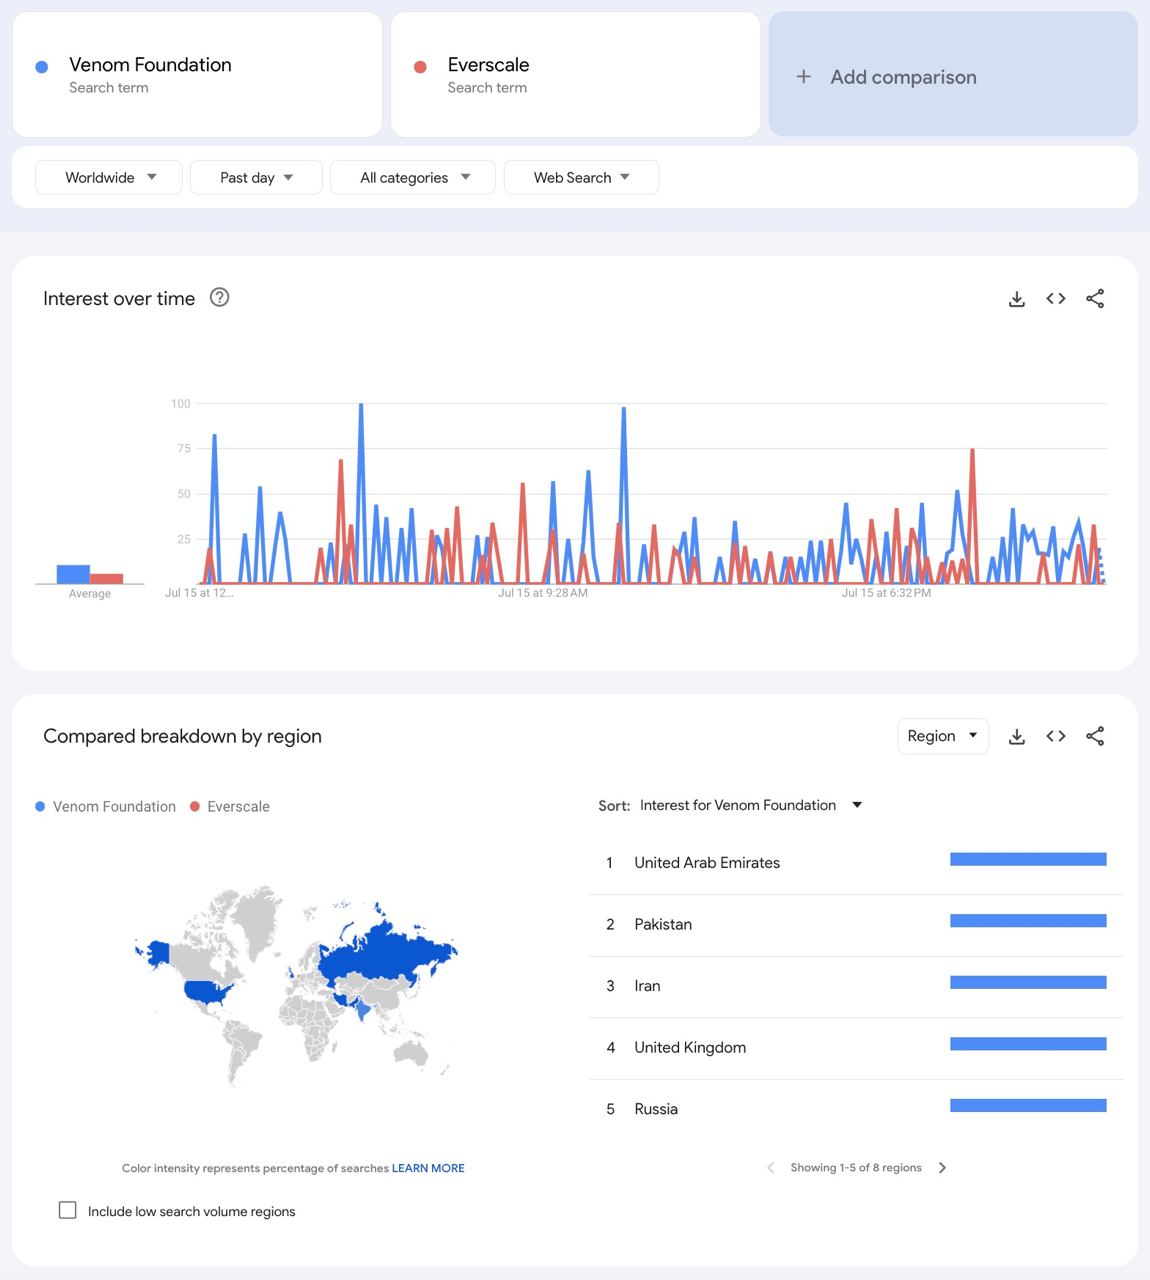Open the Region resolution dropdown
This screenshot has height=1280, width=1150.
942,737
